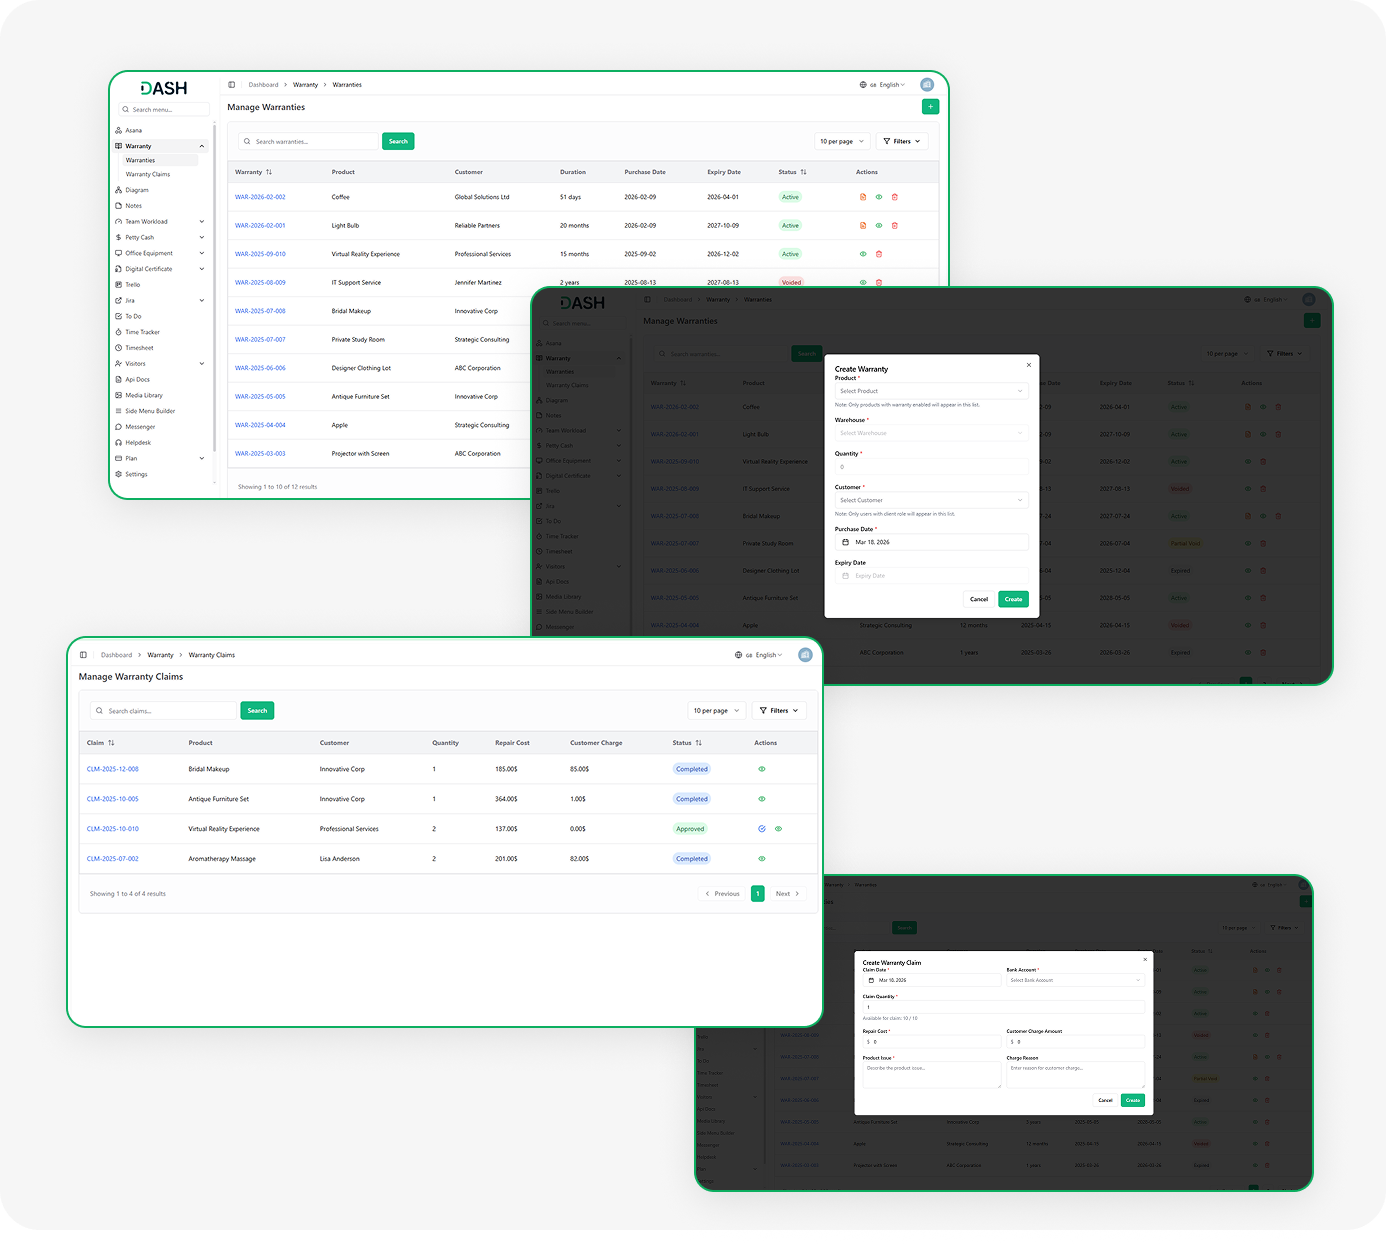Sort Warranties table by Status
The height and width of the screenshot is (1244, 1386).
[803, 172]
